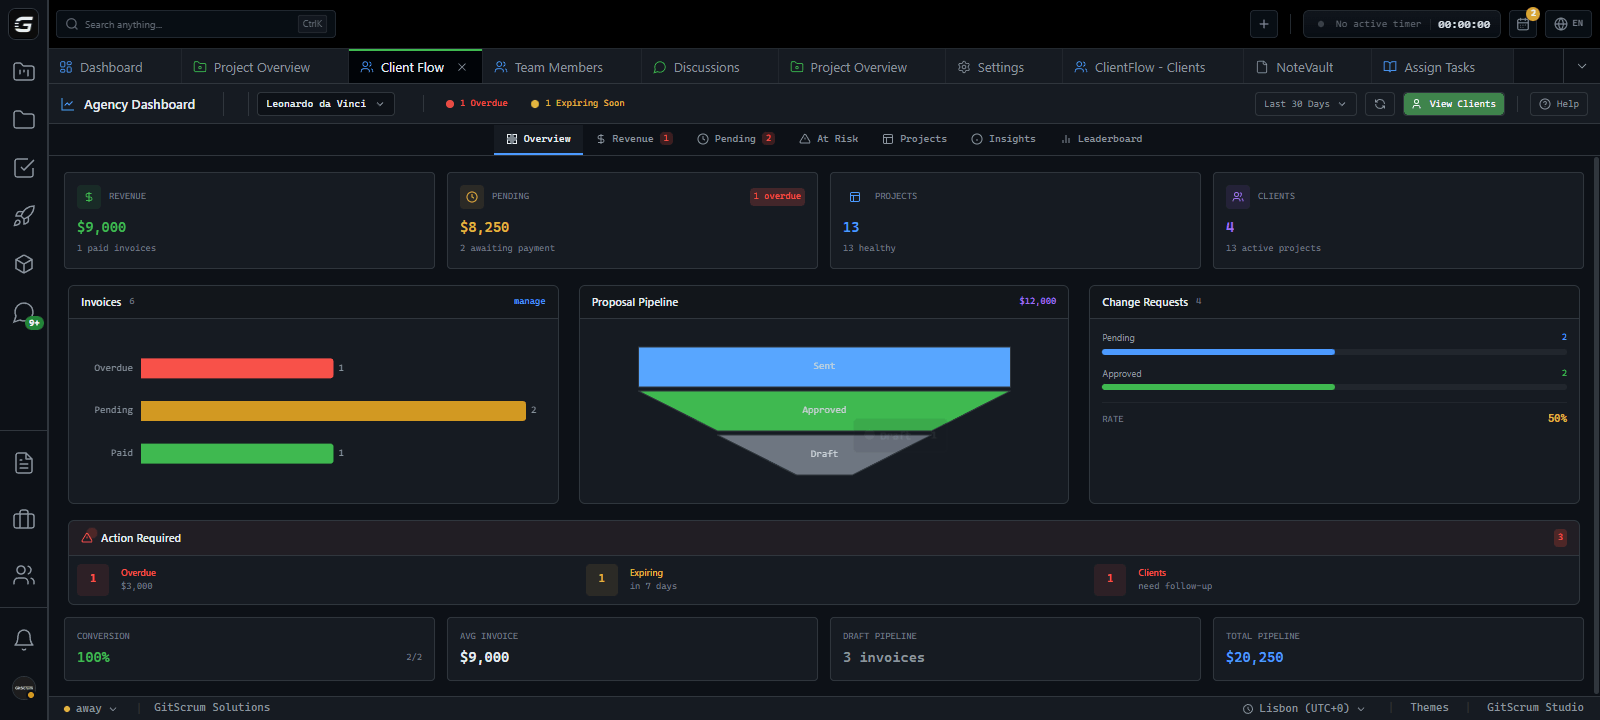This screenshot has width=1600, height=720.
Task: Open the language EN globe selector
Action: (x=1569, y=24)
